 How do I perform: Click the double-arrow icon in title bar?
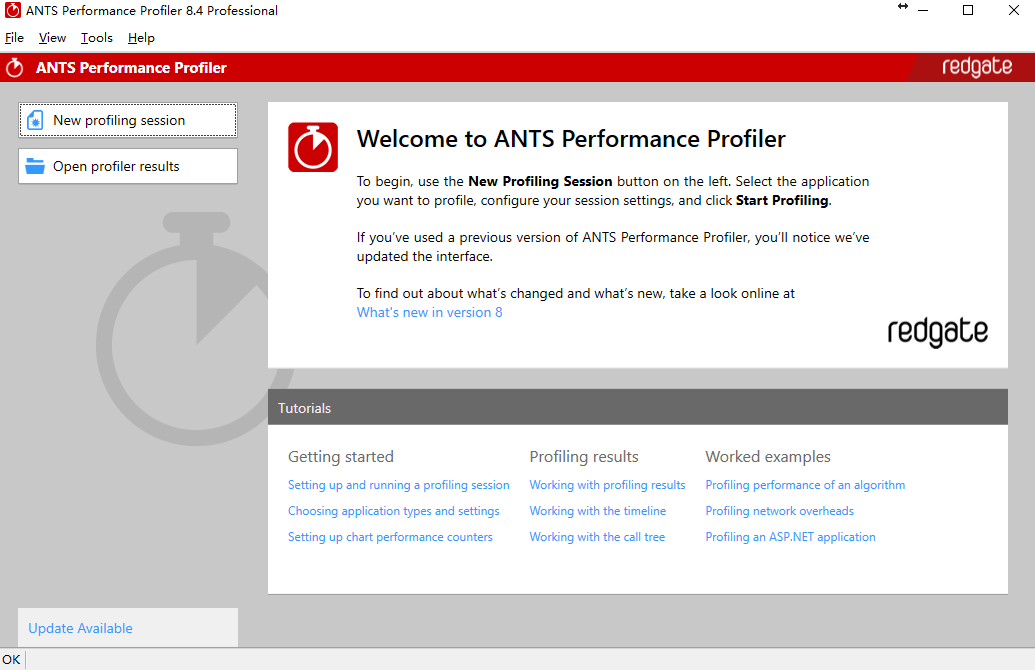903,7
